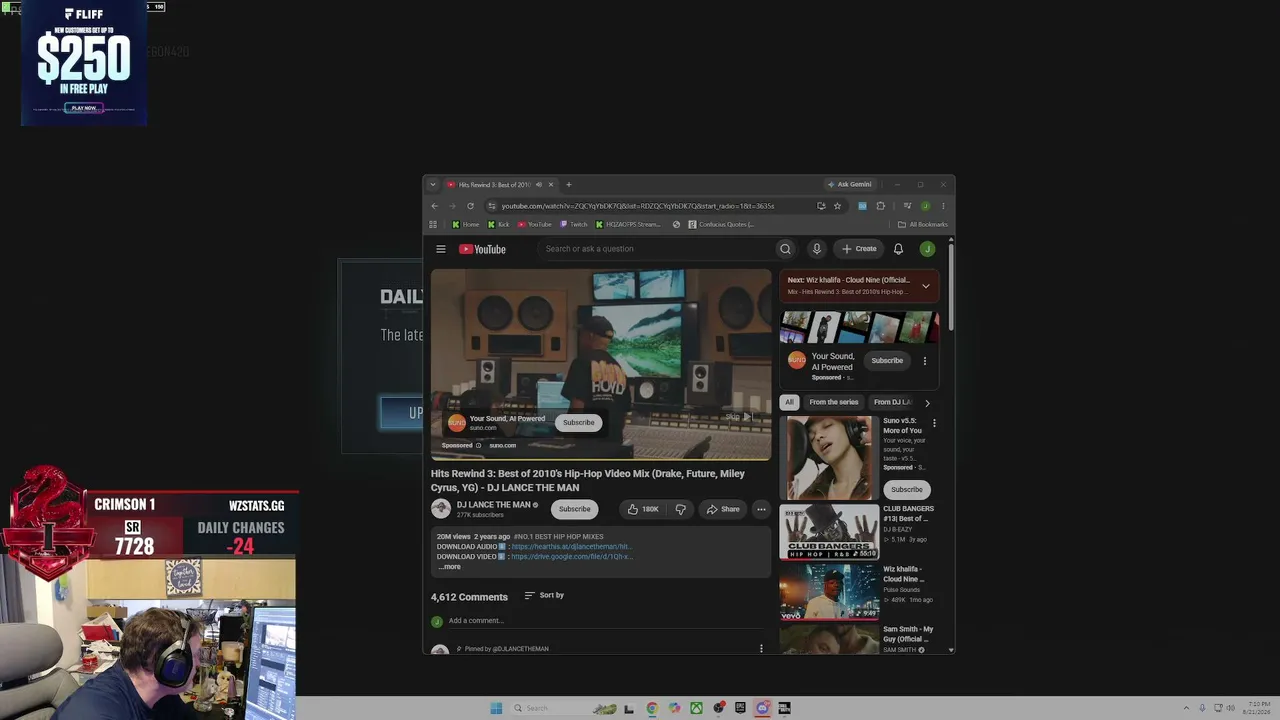Open YouTube notifications bell
This screenshot has height=720, width=1280.
pos(898,249)
